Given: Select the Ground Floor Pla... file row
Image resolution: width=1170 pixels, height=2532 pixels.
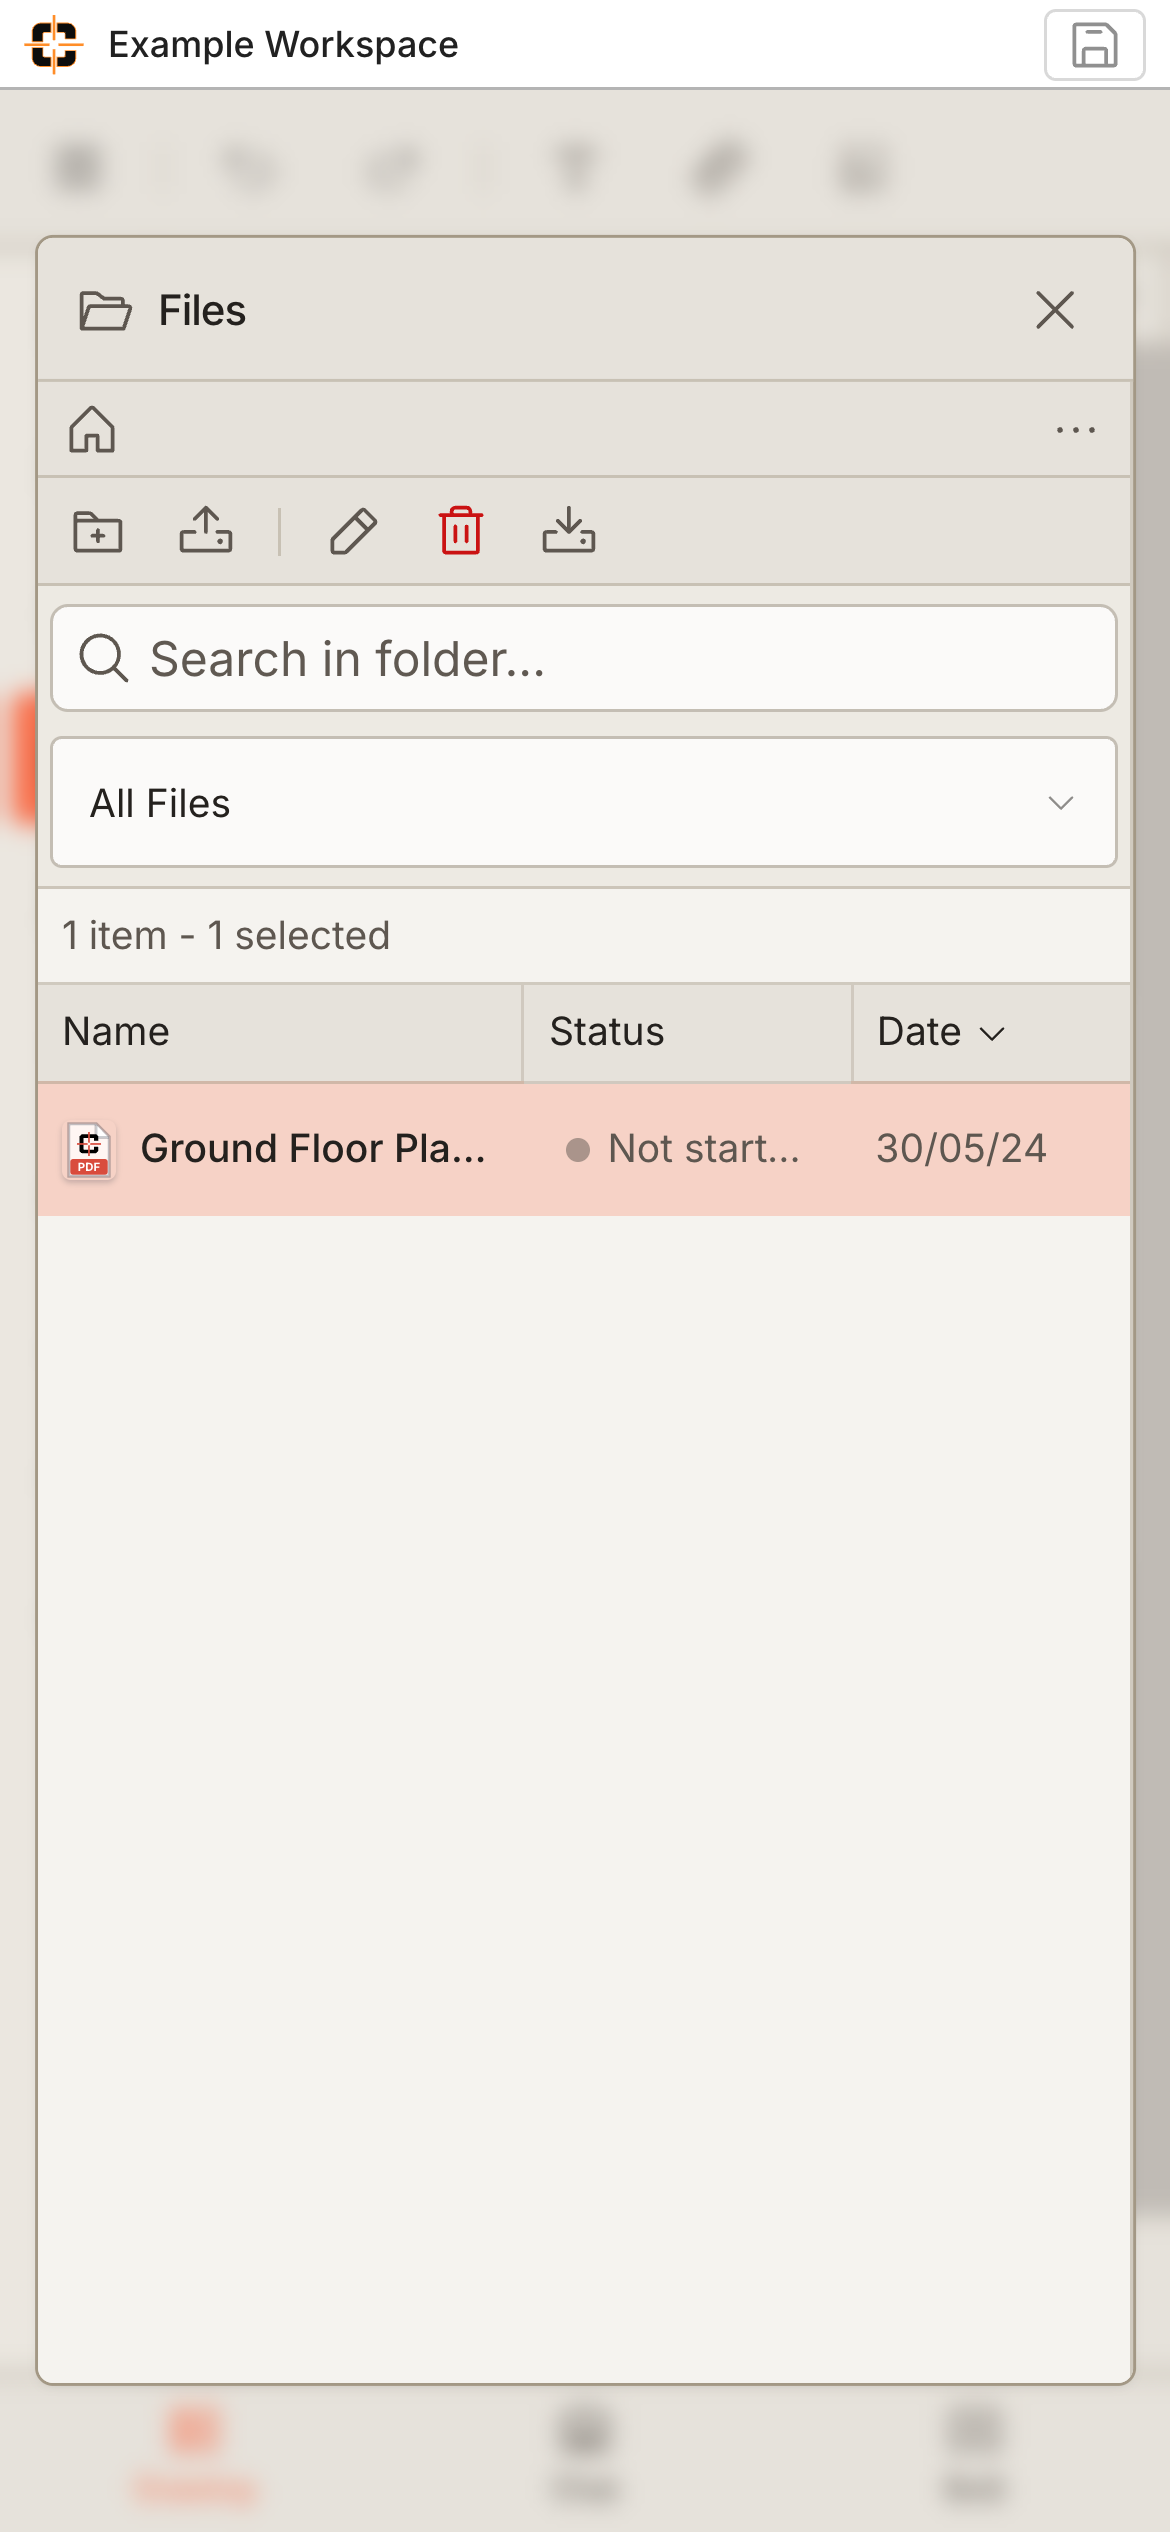Looking at the screenshot, I should (584, 1149).
